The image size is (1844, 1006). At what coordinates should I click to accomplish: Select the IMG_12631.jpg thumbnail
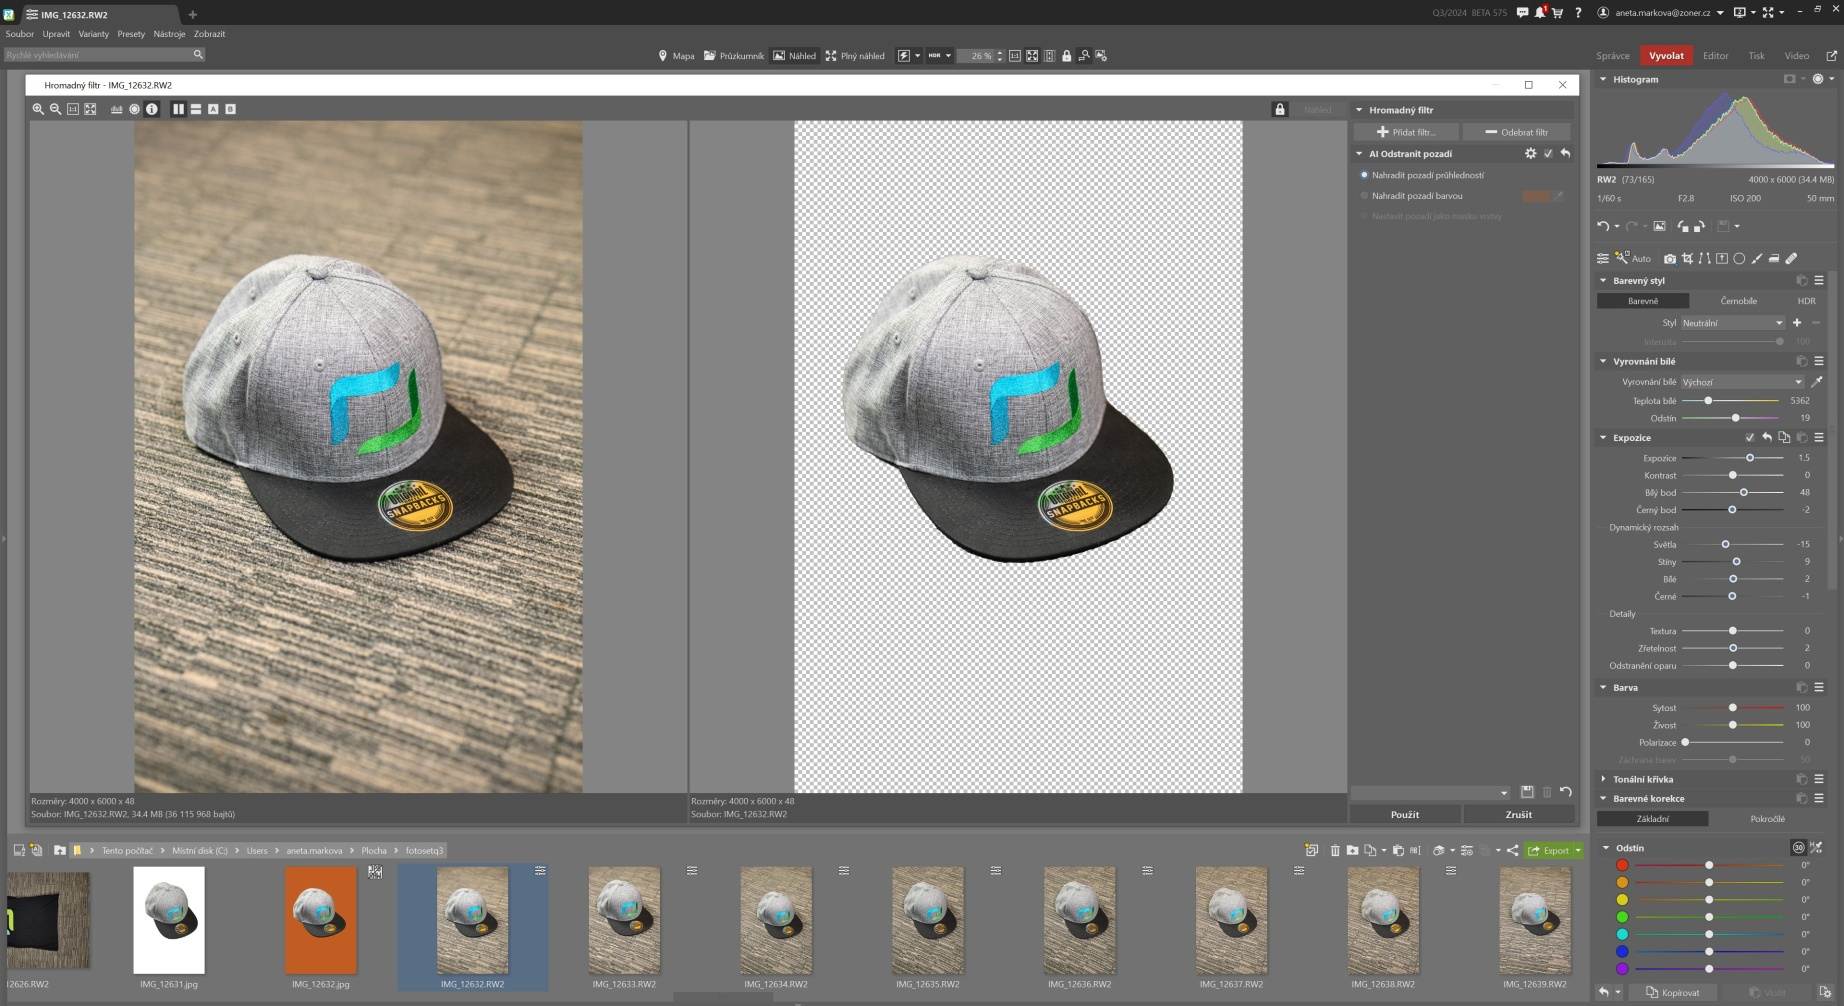coord(169,920)
